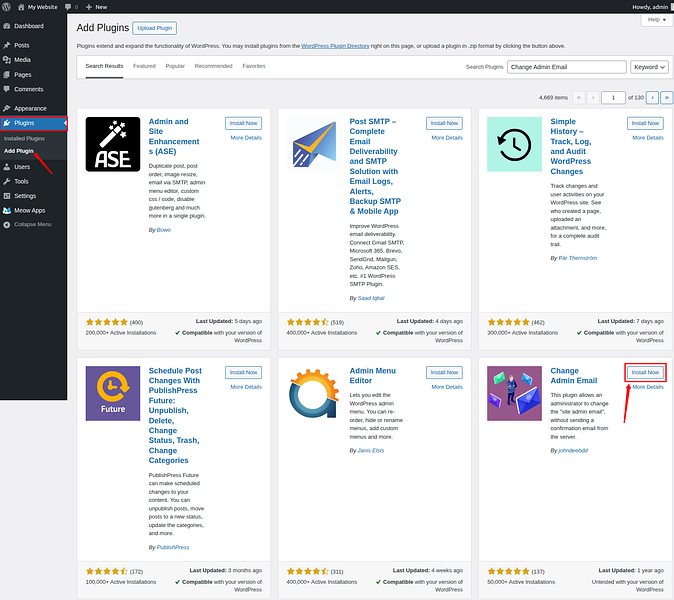Screen dimensions: 674x600
Task: Click the WordPress logo in admin bar
Action: [8, 6]
